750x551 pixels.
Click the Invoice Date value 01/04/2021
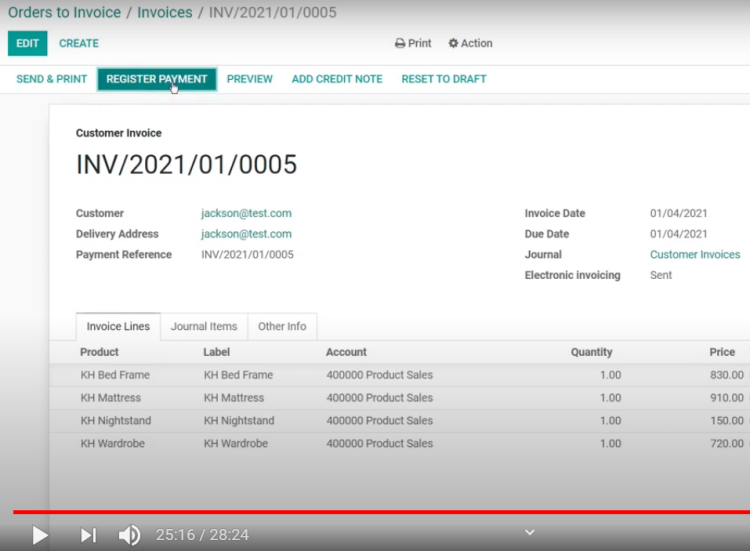click(679, 213)
